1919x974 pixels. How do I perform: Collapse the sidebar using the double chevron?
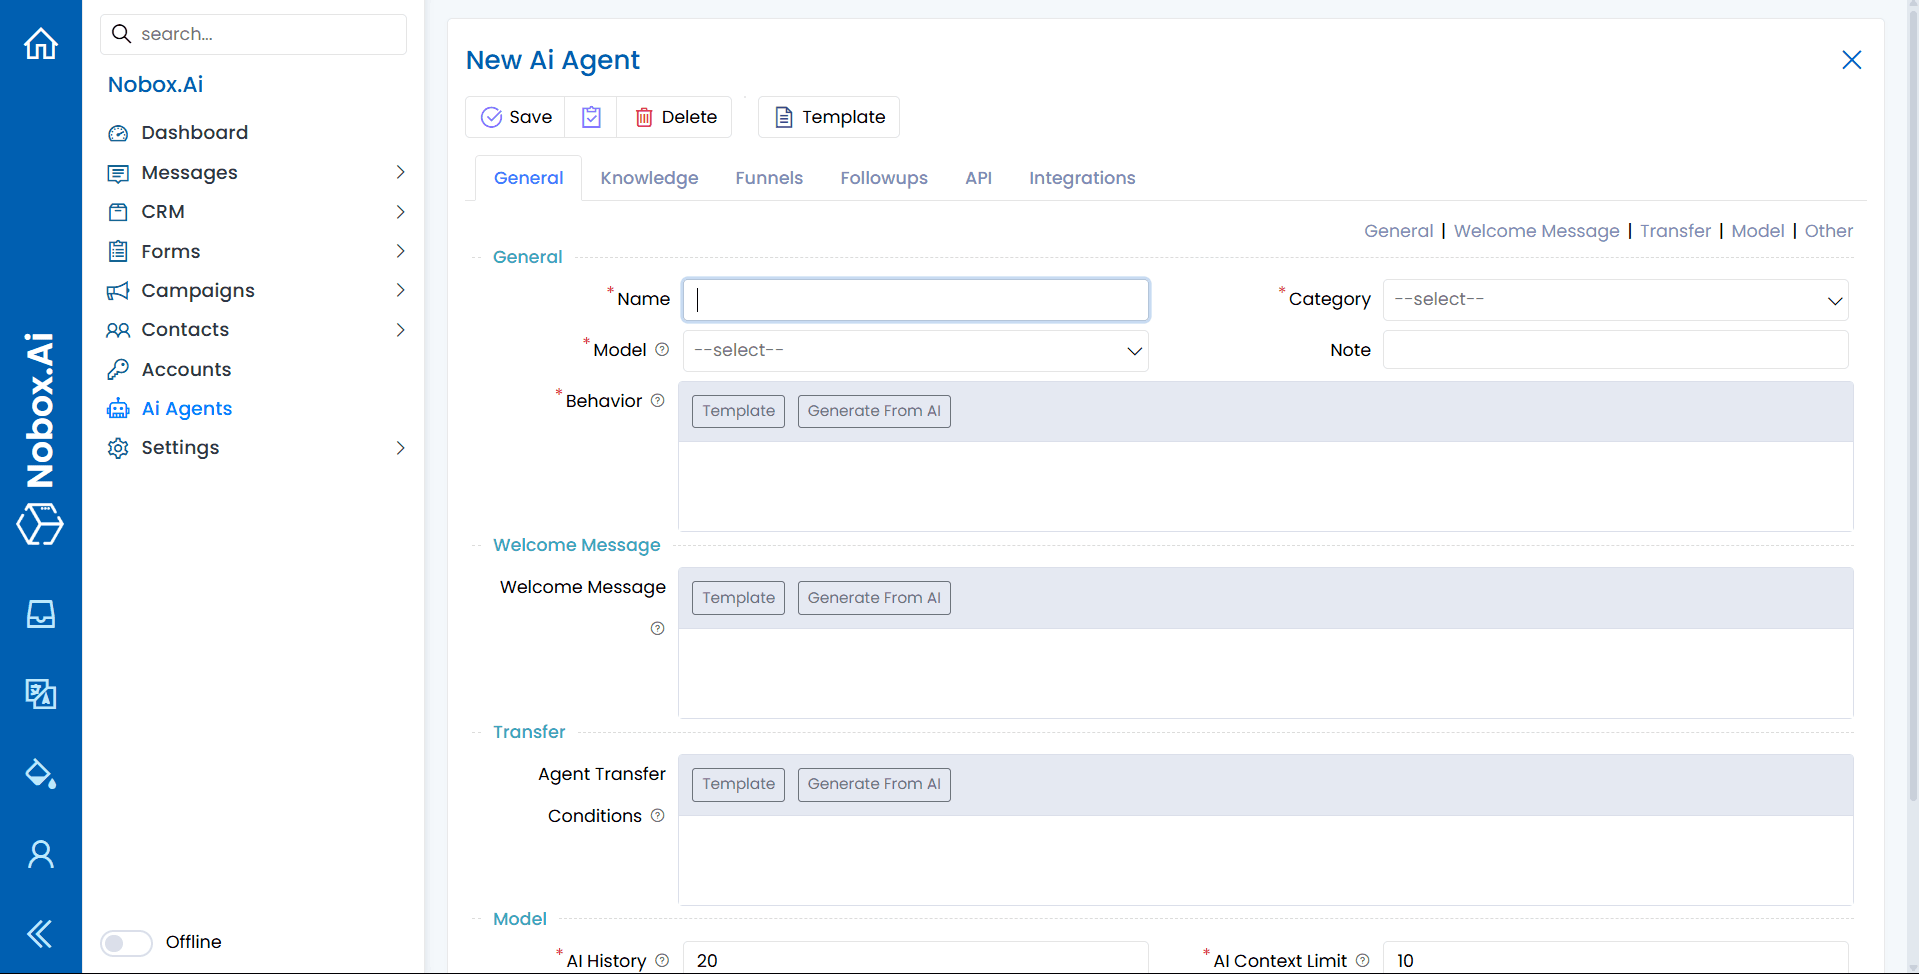click(x=40, y=933)
